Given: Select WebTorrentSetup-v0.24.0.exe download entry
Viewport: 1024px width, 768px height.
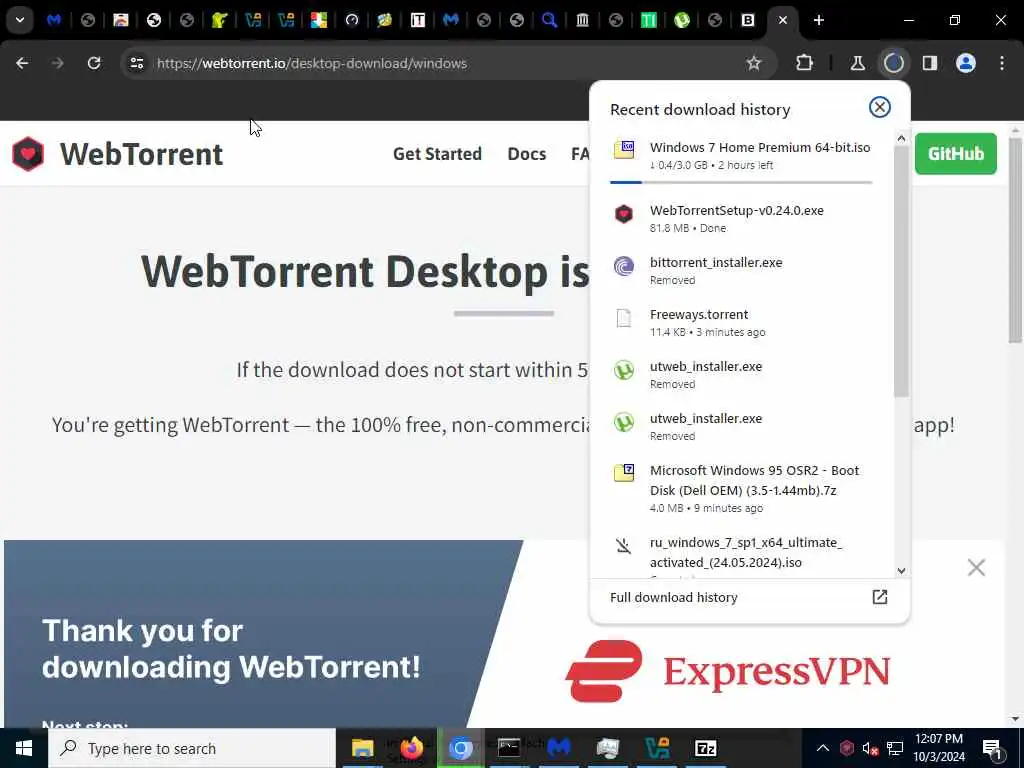Looking at the screenshot, I should tap(741, 219).
